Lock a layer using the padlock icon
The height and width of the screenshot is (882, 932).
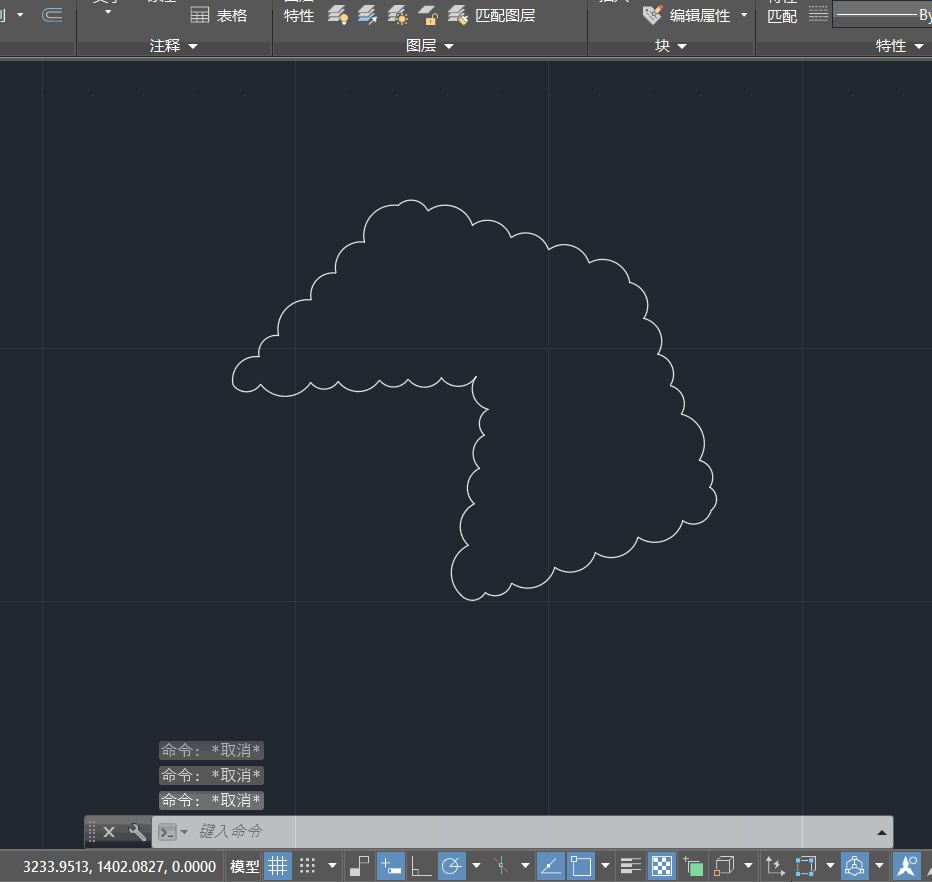point(427,15)
